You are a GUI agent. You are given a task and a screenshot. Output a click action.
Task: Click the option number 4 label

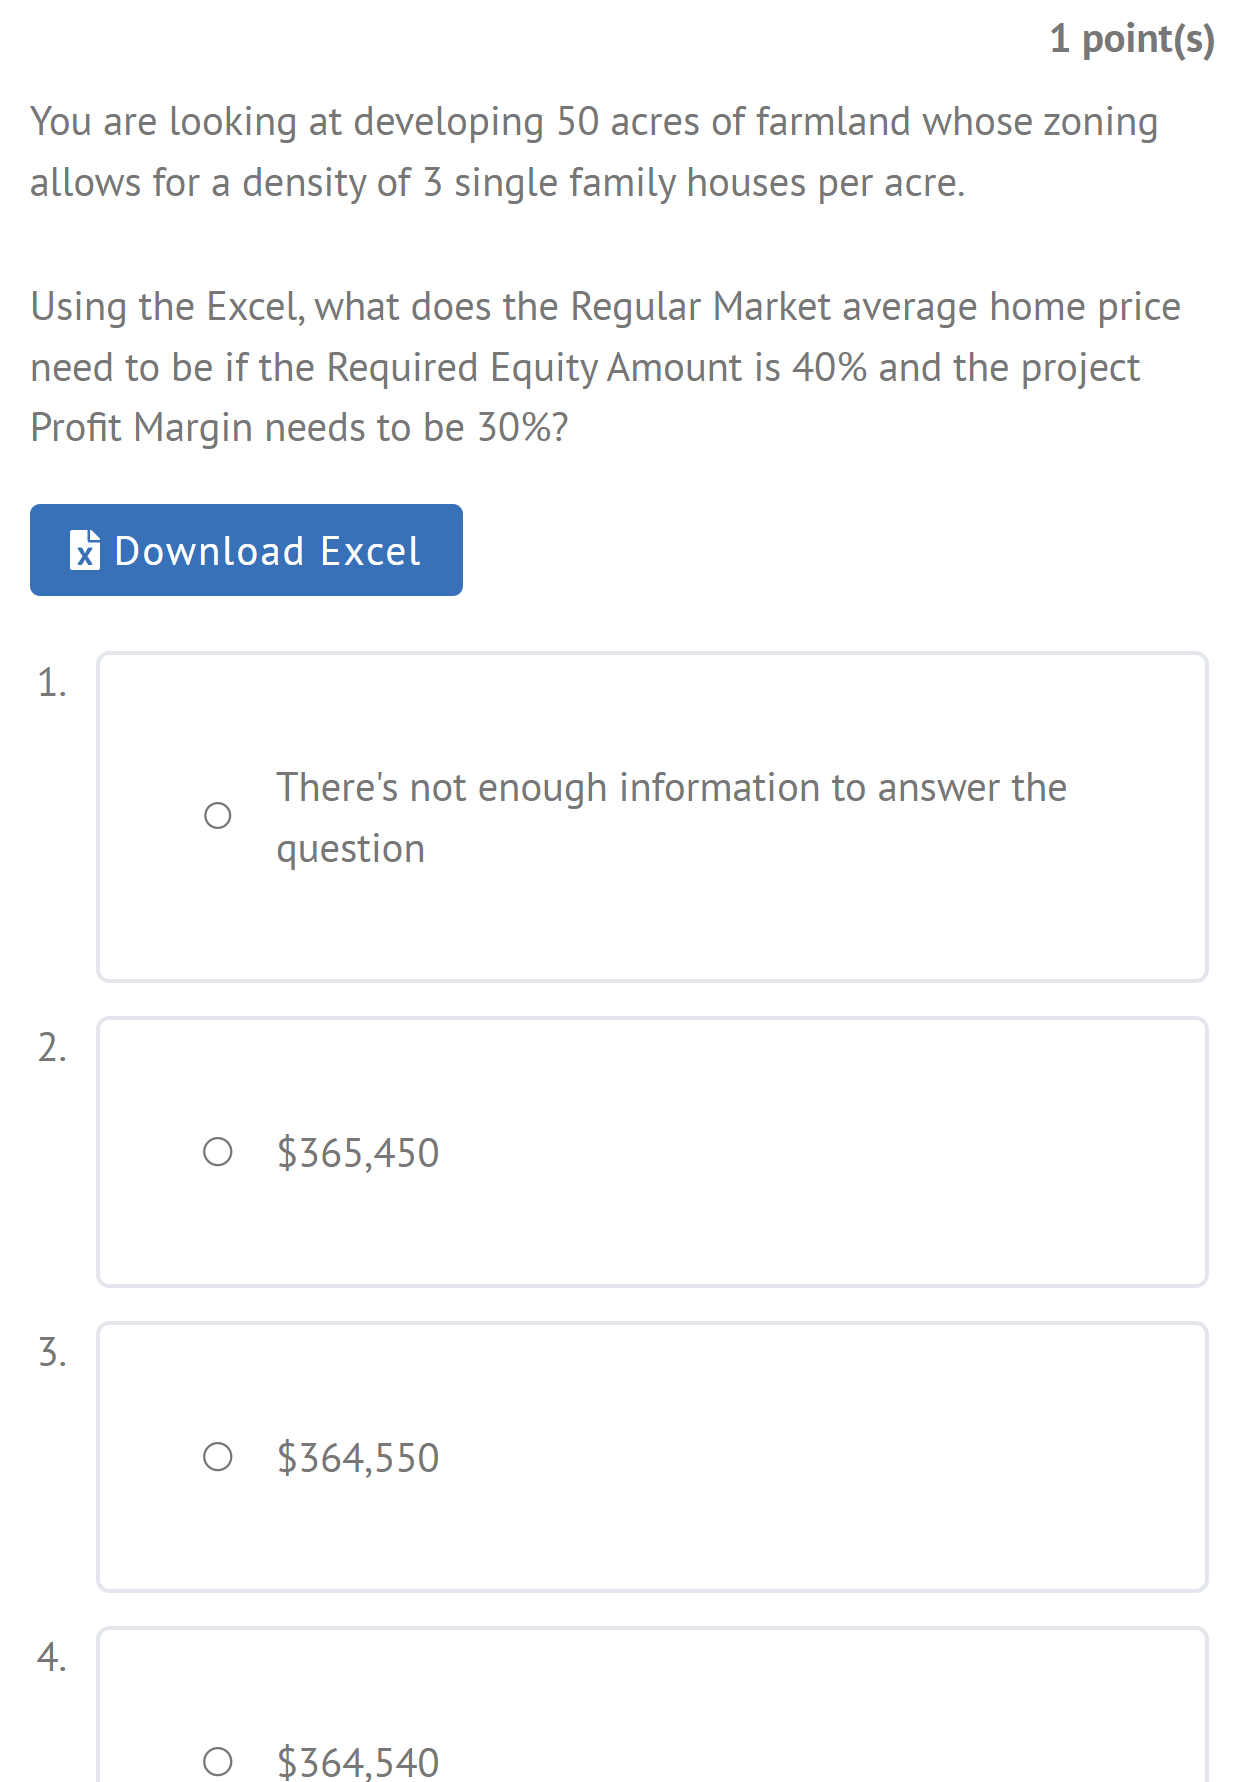pyautogui.click(x=52, y=1657)
